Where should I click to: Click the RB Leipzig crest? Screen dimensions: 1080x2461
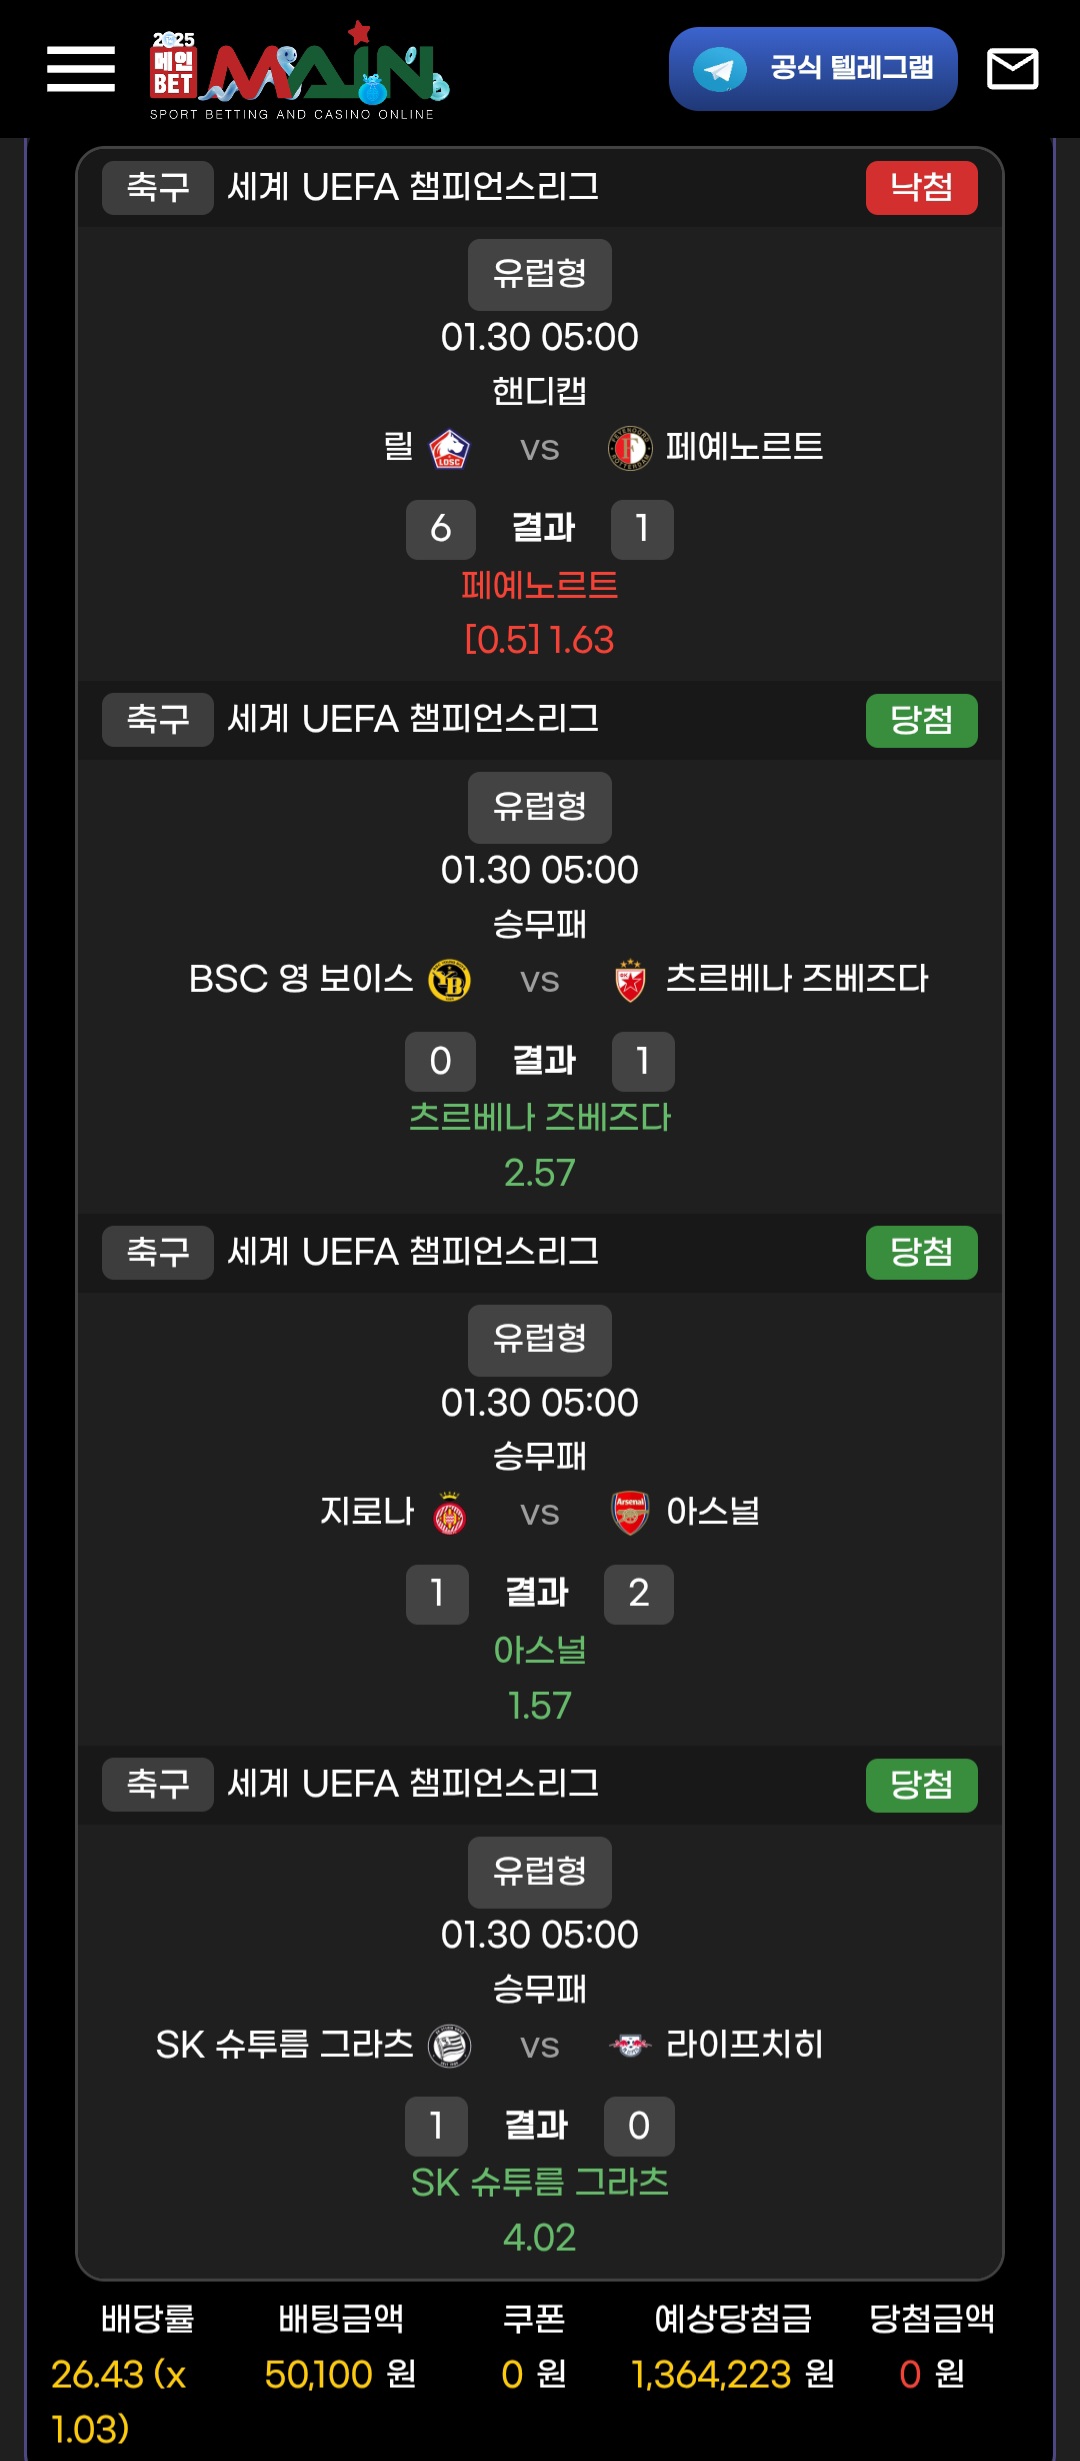pos(630,2045)
